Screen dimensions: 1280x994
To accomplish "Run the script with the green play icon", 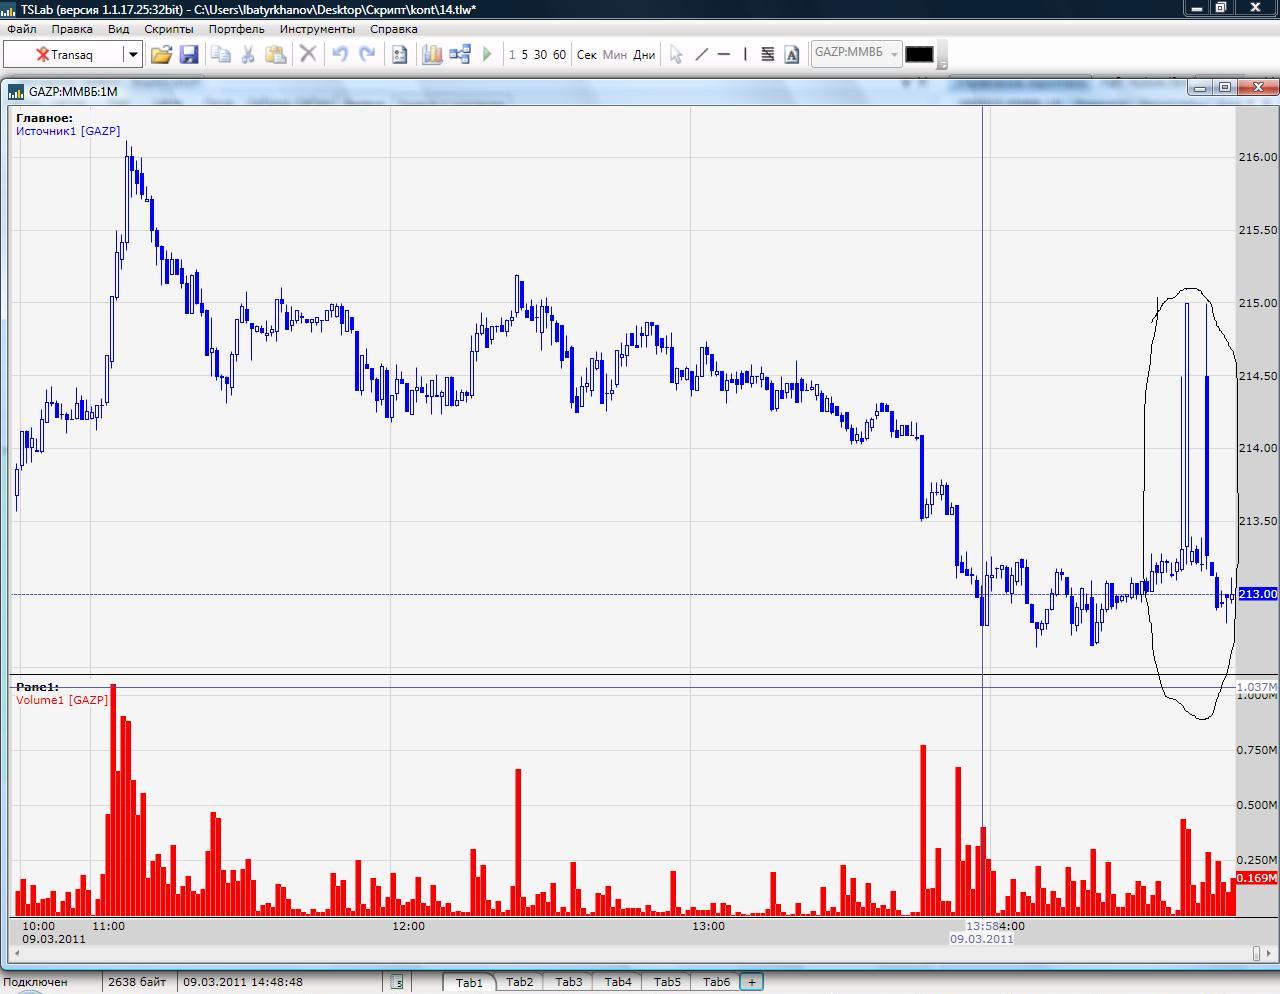I will [x=487, y=54].
